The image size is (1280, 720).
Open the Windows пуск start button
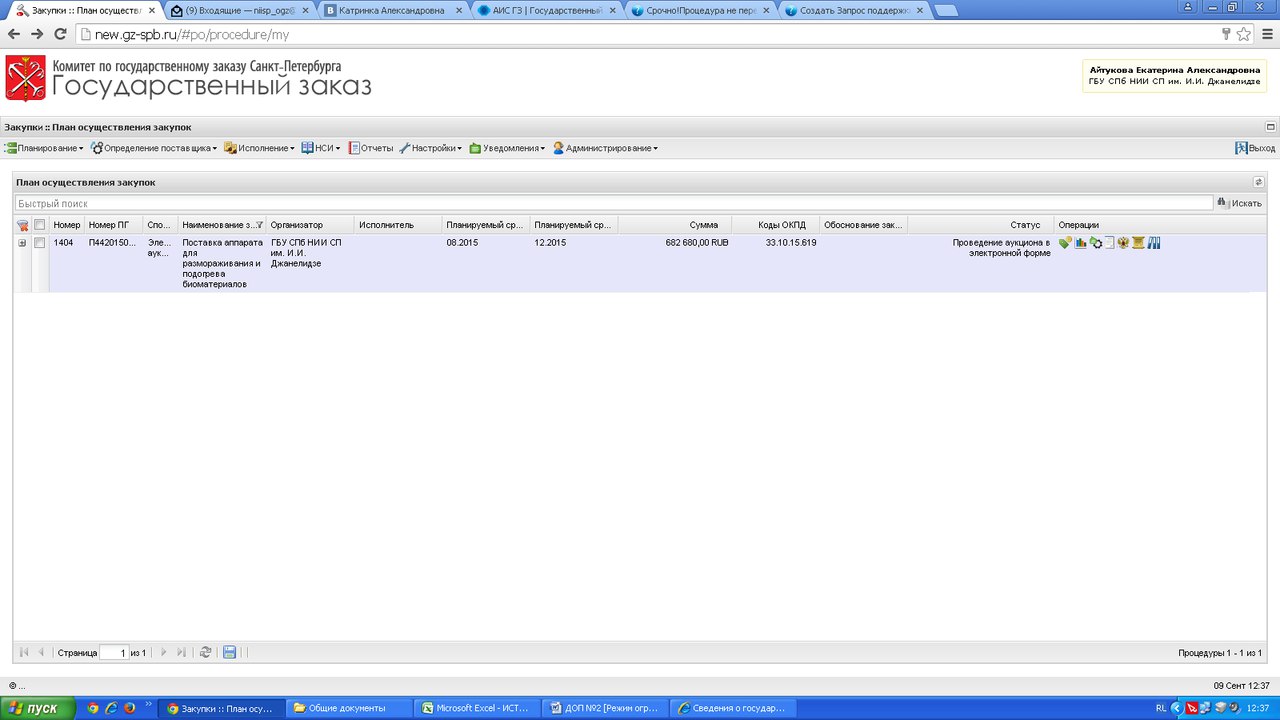[36, 708]
